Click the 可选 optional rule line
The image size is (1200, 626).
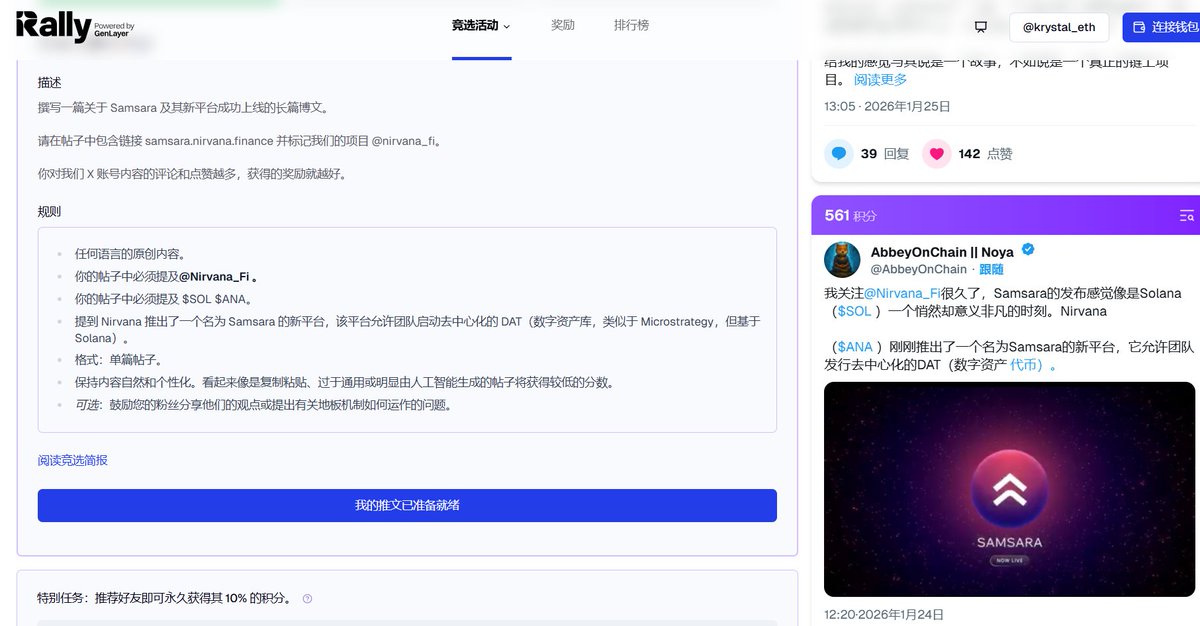(264, 405)
